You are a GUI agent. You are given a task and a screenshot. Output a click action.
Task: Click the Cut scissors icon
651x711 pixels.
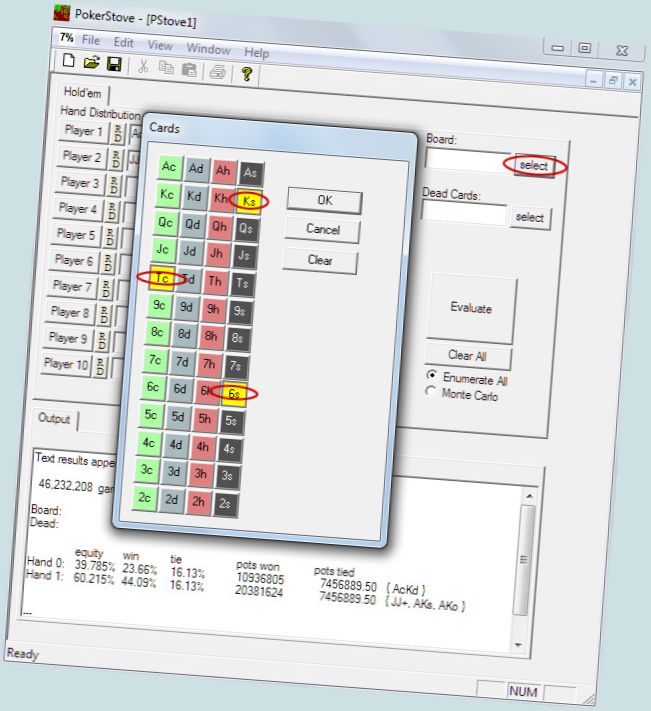pos(143,67)
